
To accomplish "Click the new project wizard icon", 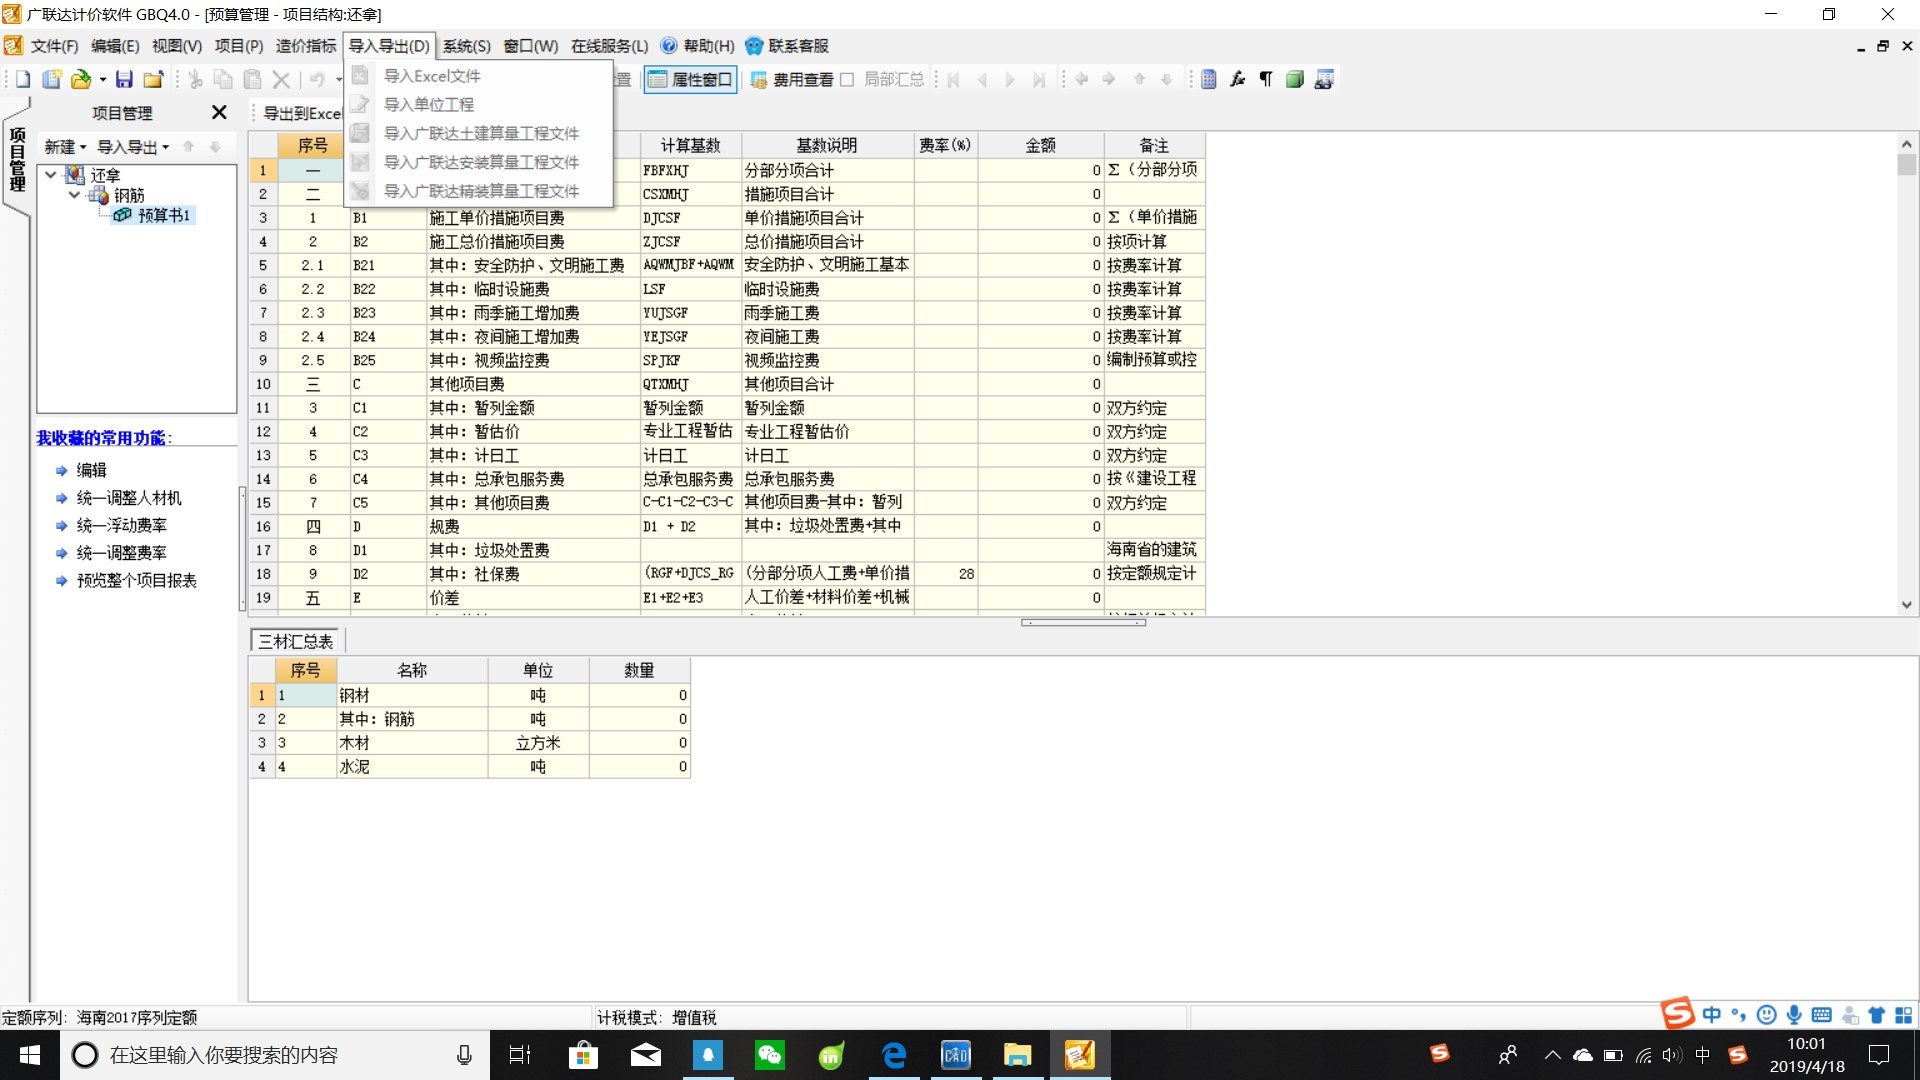I will point(52,80).
